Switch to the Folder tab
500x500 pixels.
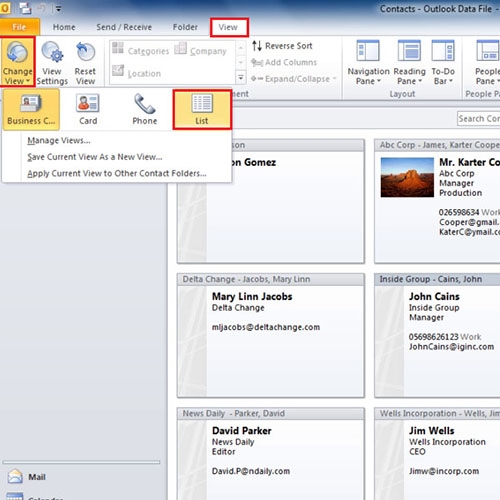[x=185, y=27]
